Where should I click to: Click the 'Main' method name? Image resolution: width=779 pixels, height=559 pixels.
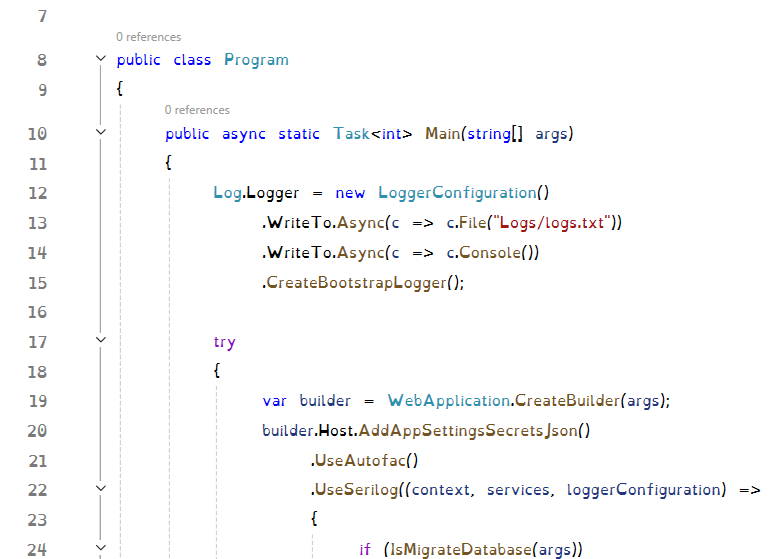point(443,134)
